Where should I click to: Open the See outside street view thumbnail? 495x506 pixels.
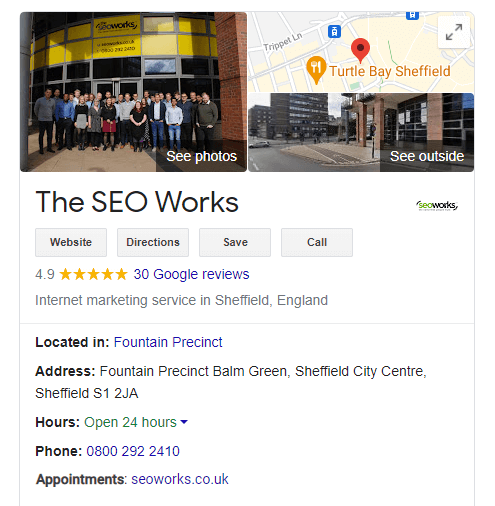(361, 133)
